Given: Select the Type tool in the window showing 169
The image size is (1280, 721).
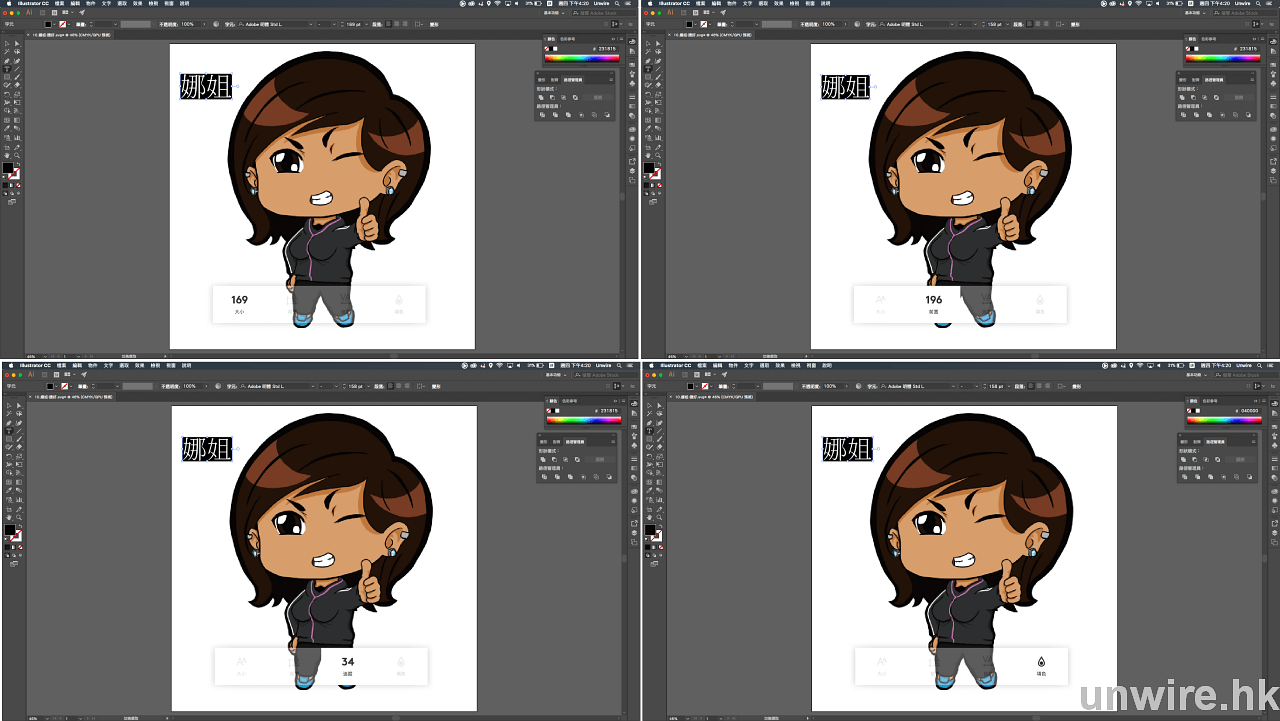Looking at the screenshot, I should click(7, 69).
